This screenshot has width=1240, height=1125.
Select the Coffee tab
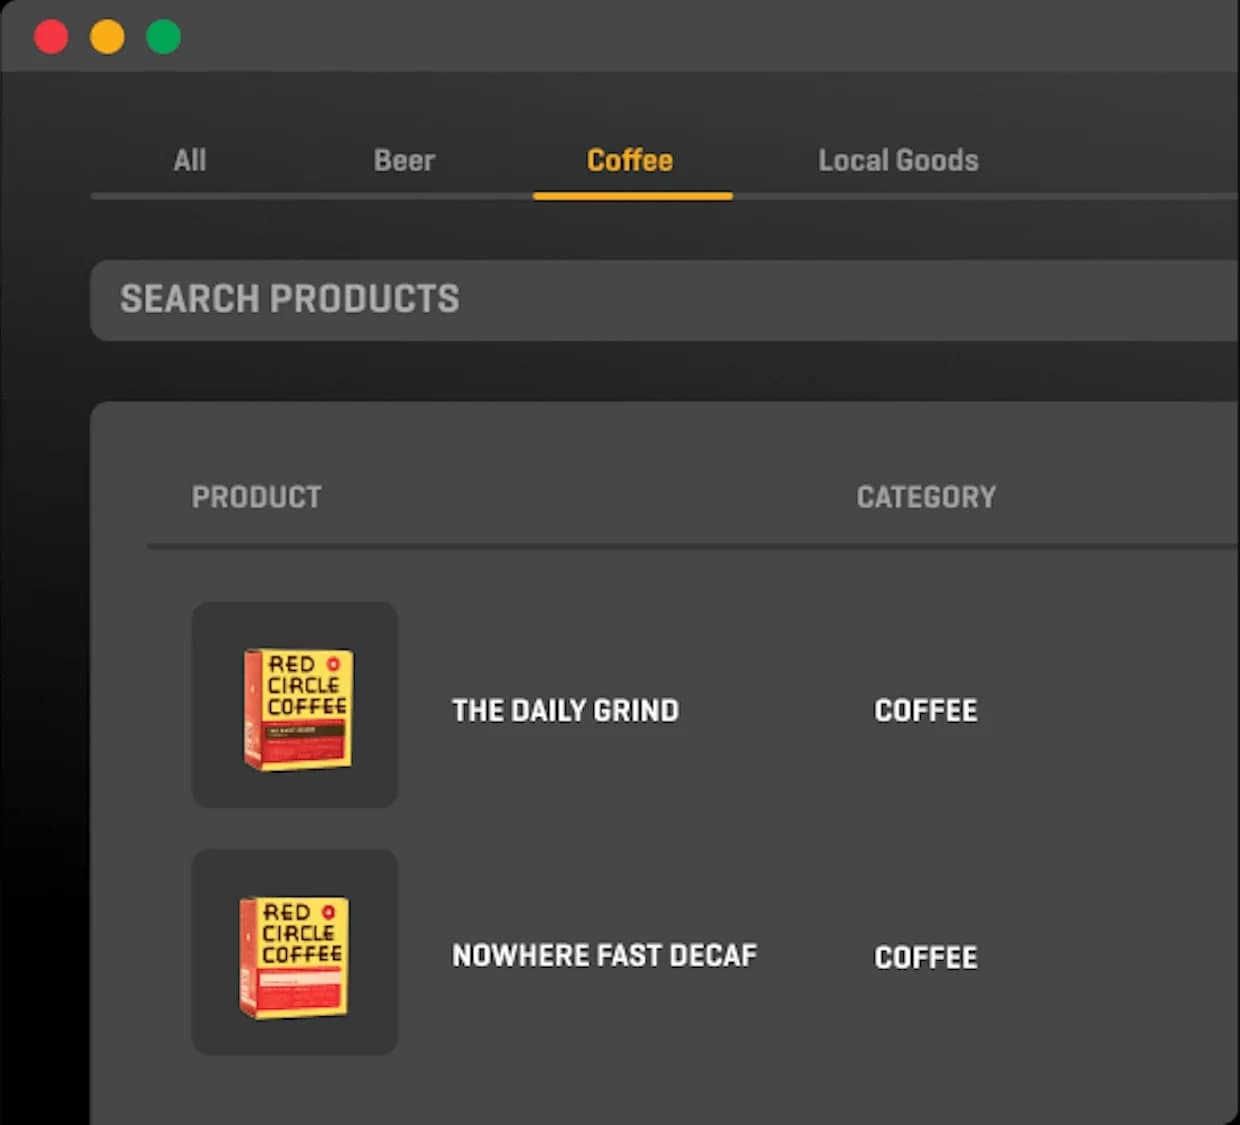click(x=630, y=160)
